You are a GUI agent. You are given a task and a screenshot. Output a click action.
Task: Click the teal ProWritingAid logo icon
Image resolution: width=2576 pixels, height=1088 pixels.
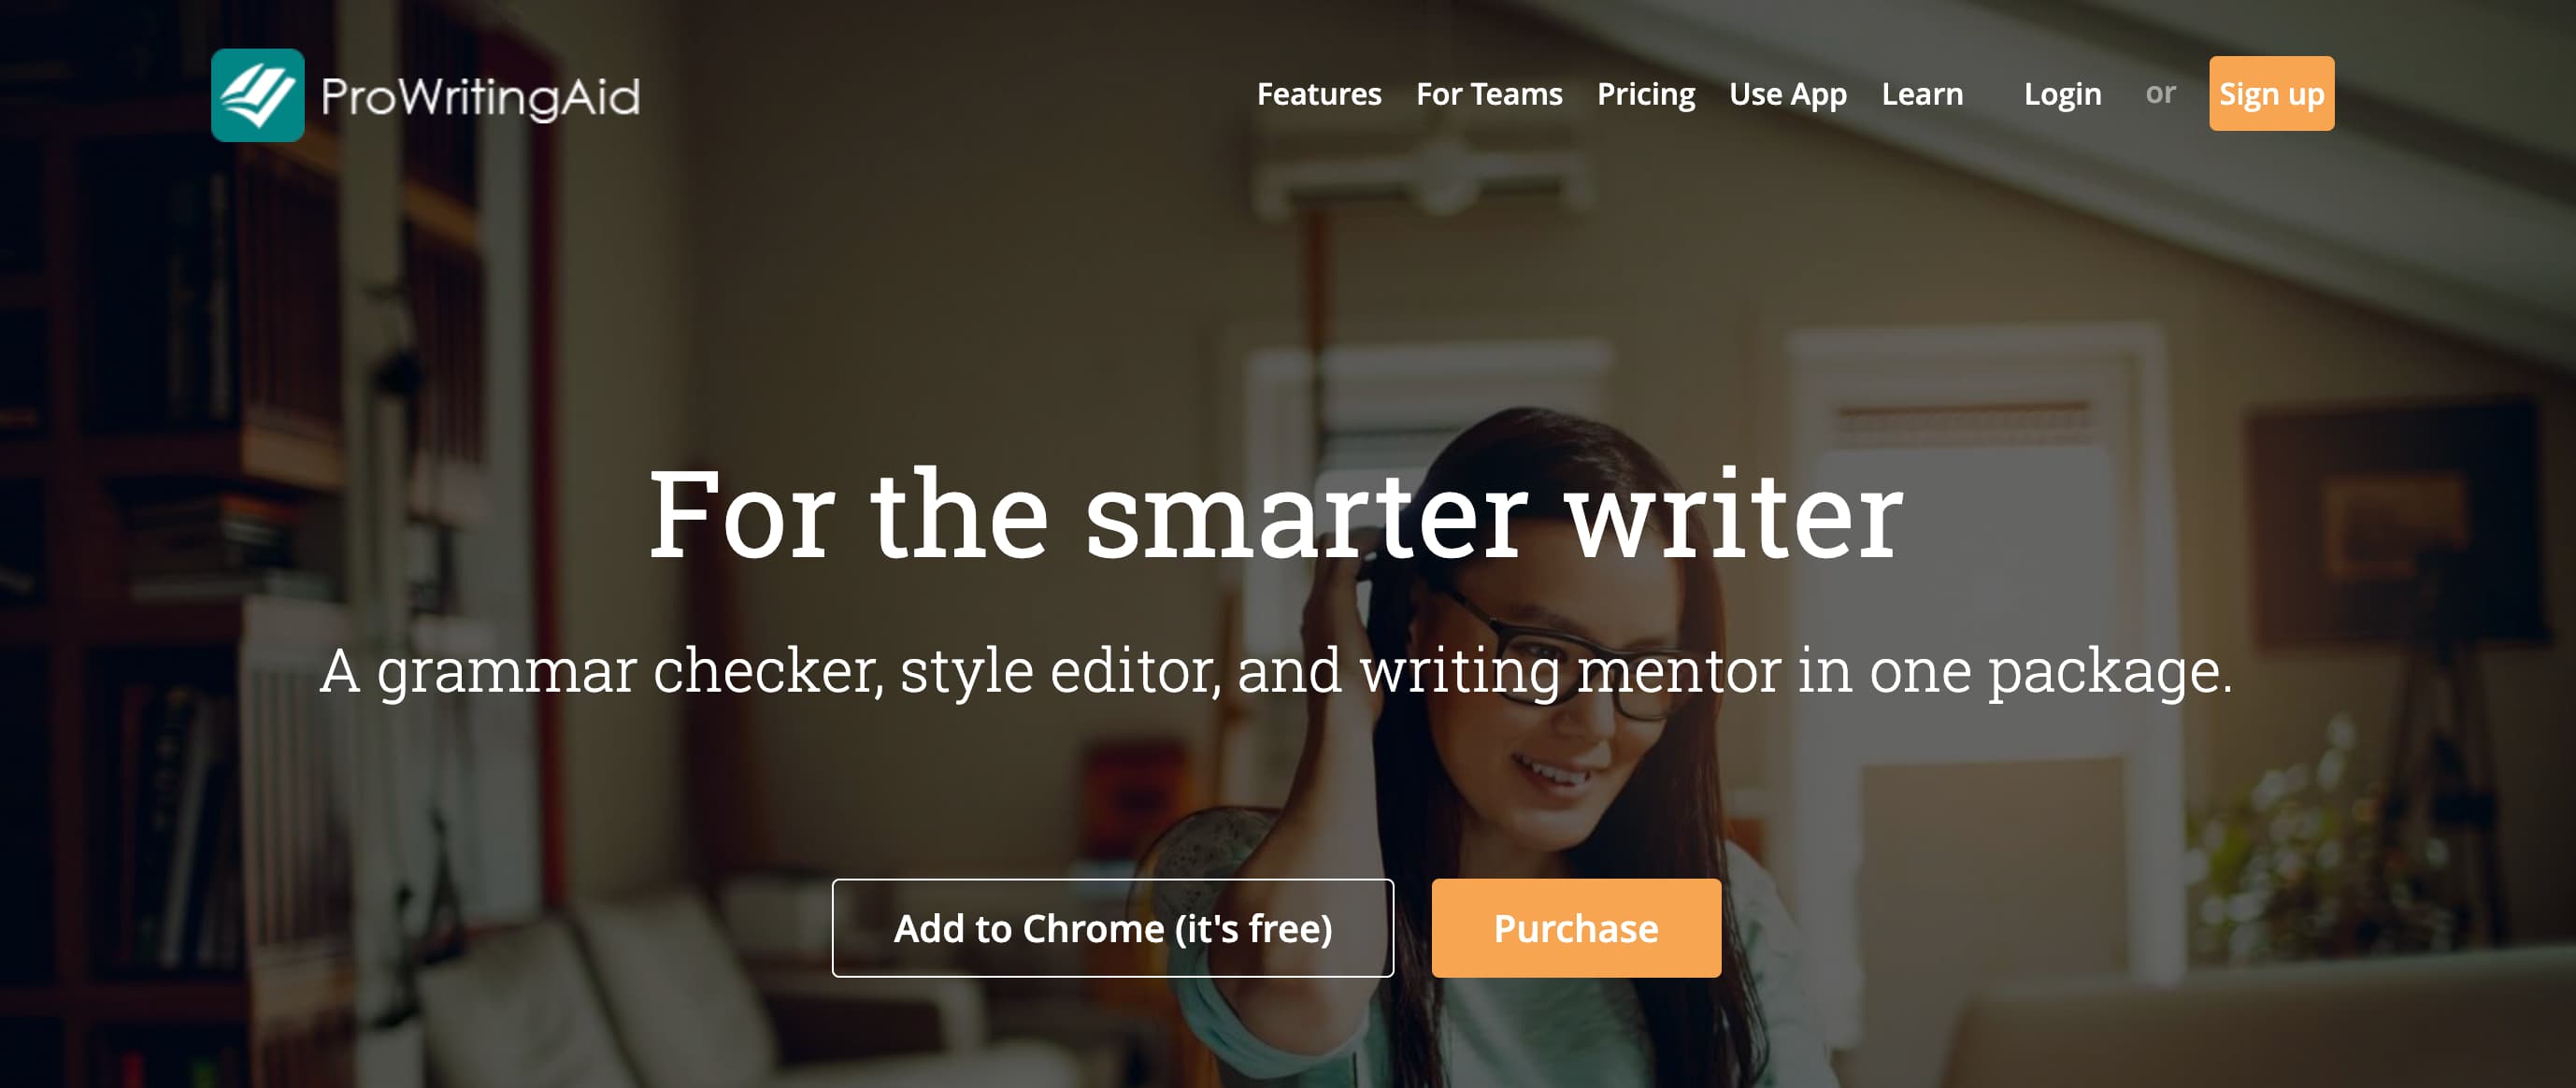pos(258,95)
